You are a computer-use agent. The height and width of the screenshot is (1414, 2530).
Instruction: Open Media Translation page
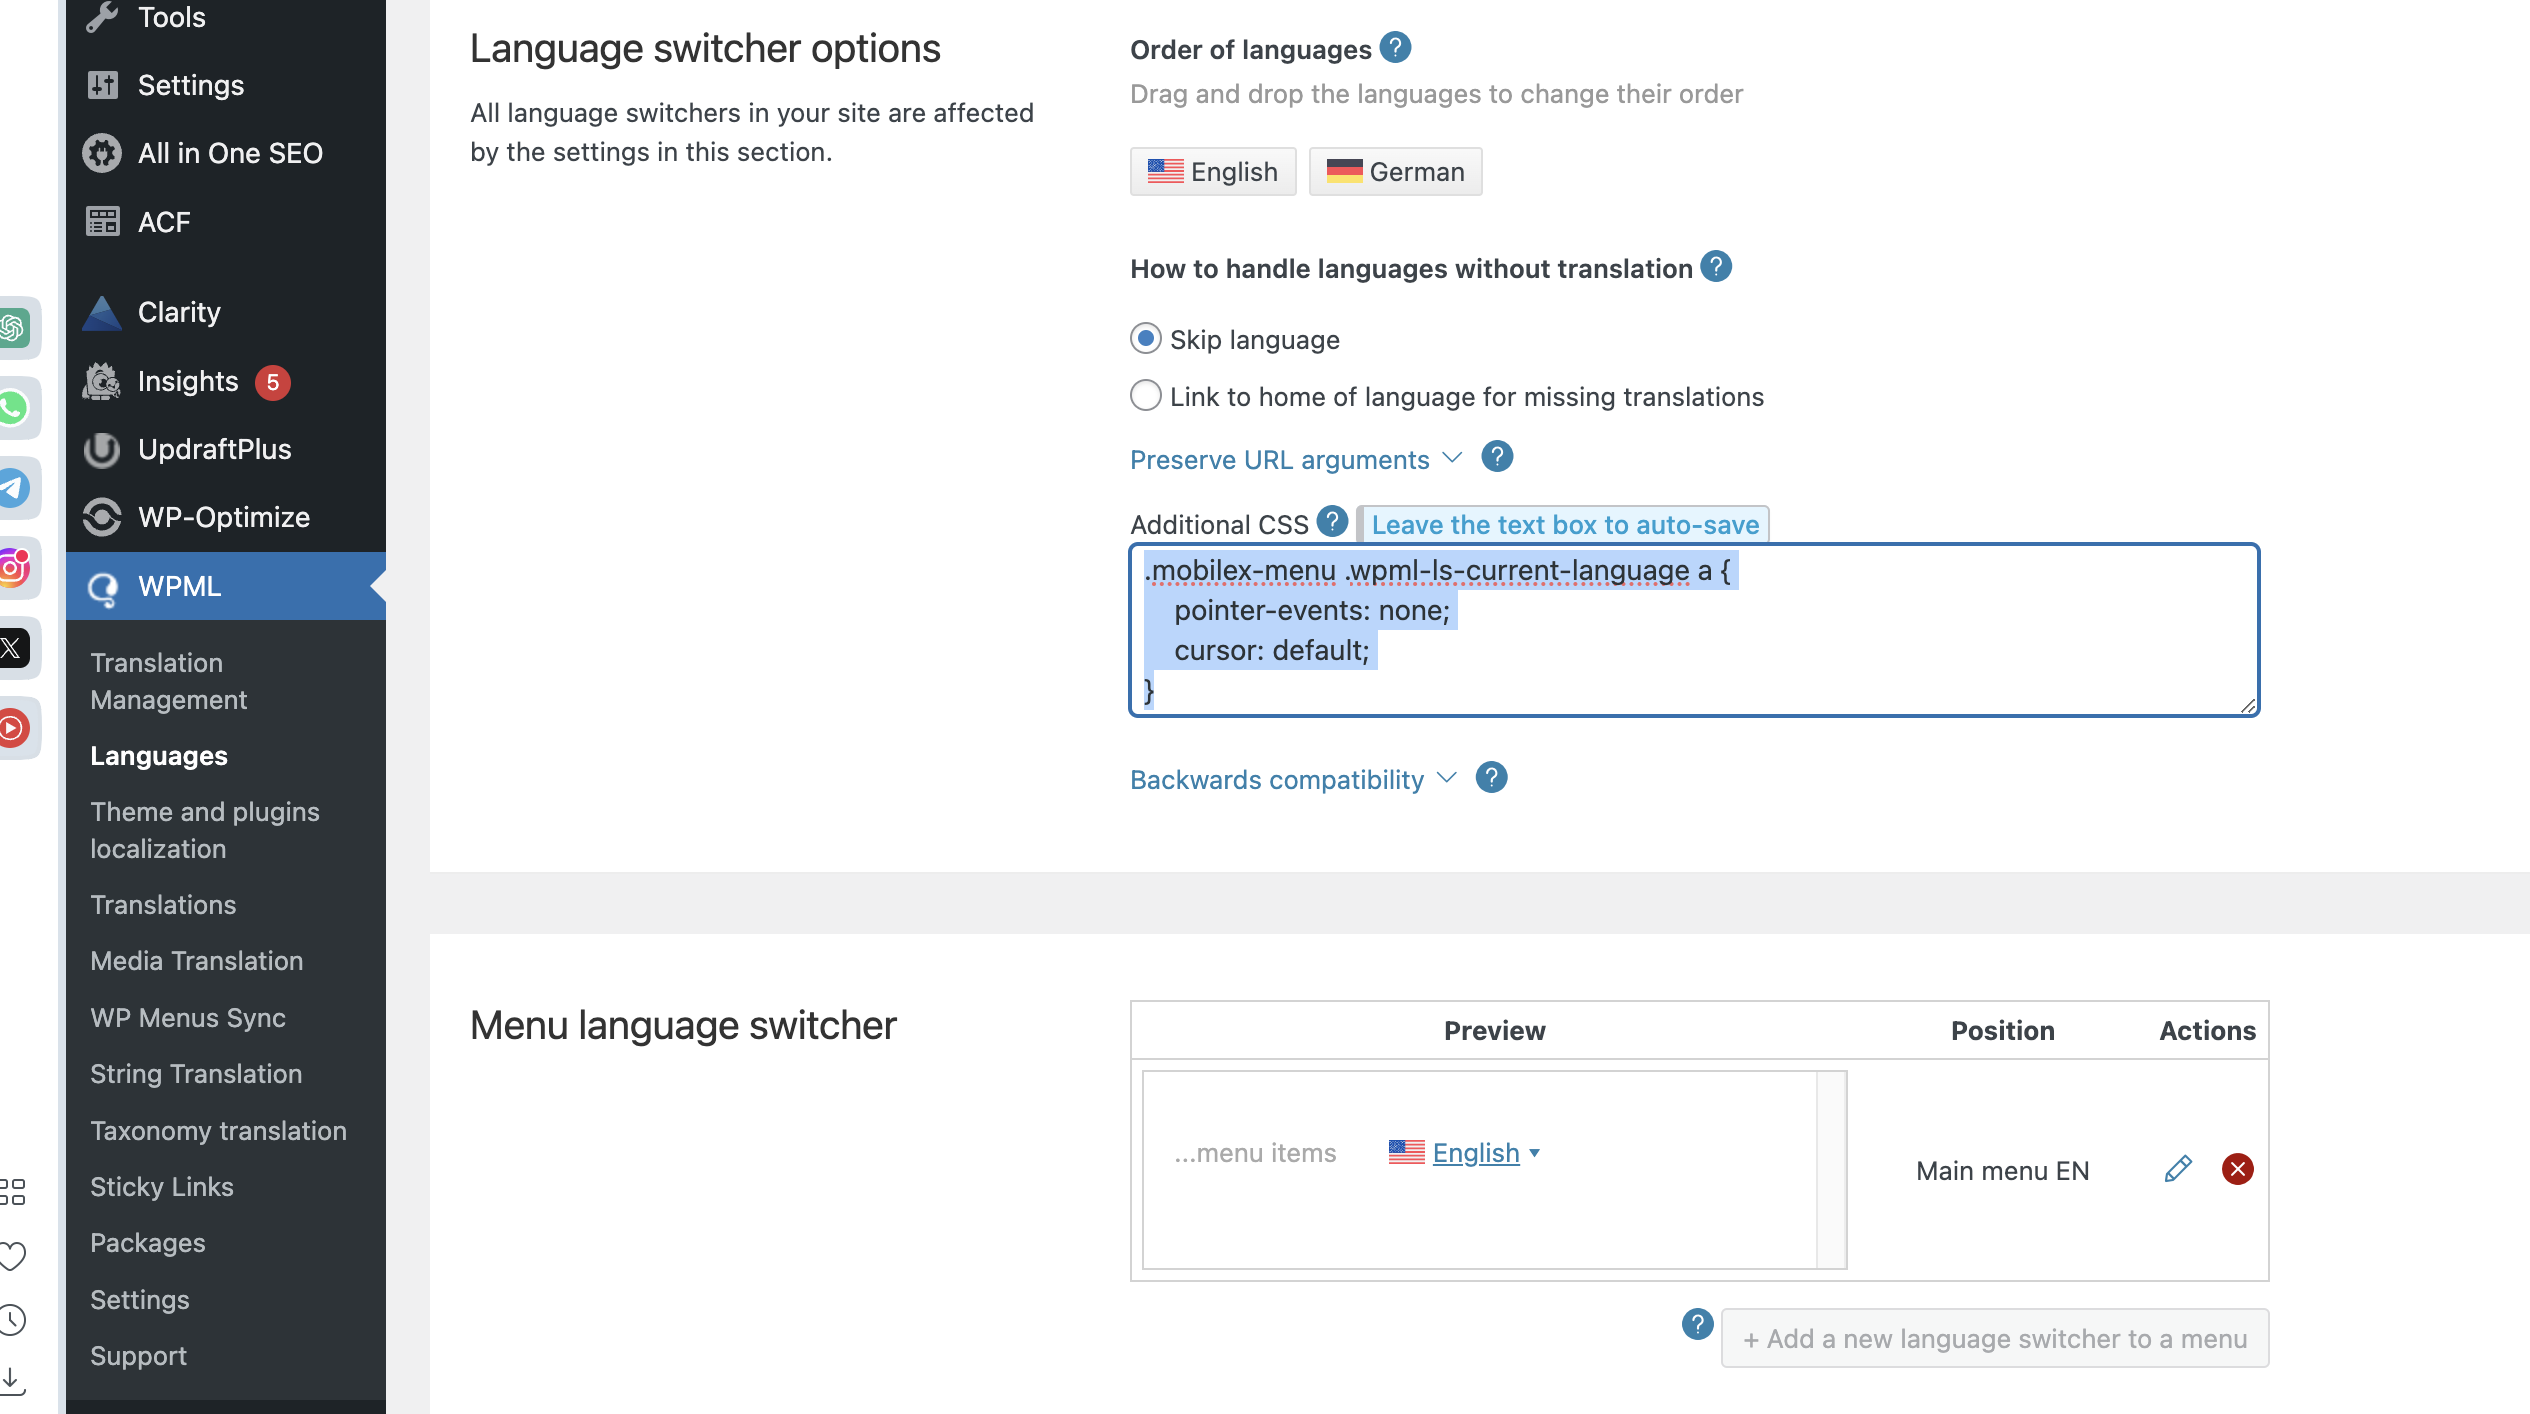click(197, 961)
